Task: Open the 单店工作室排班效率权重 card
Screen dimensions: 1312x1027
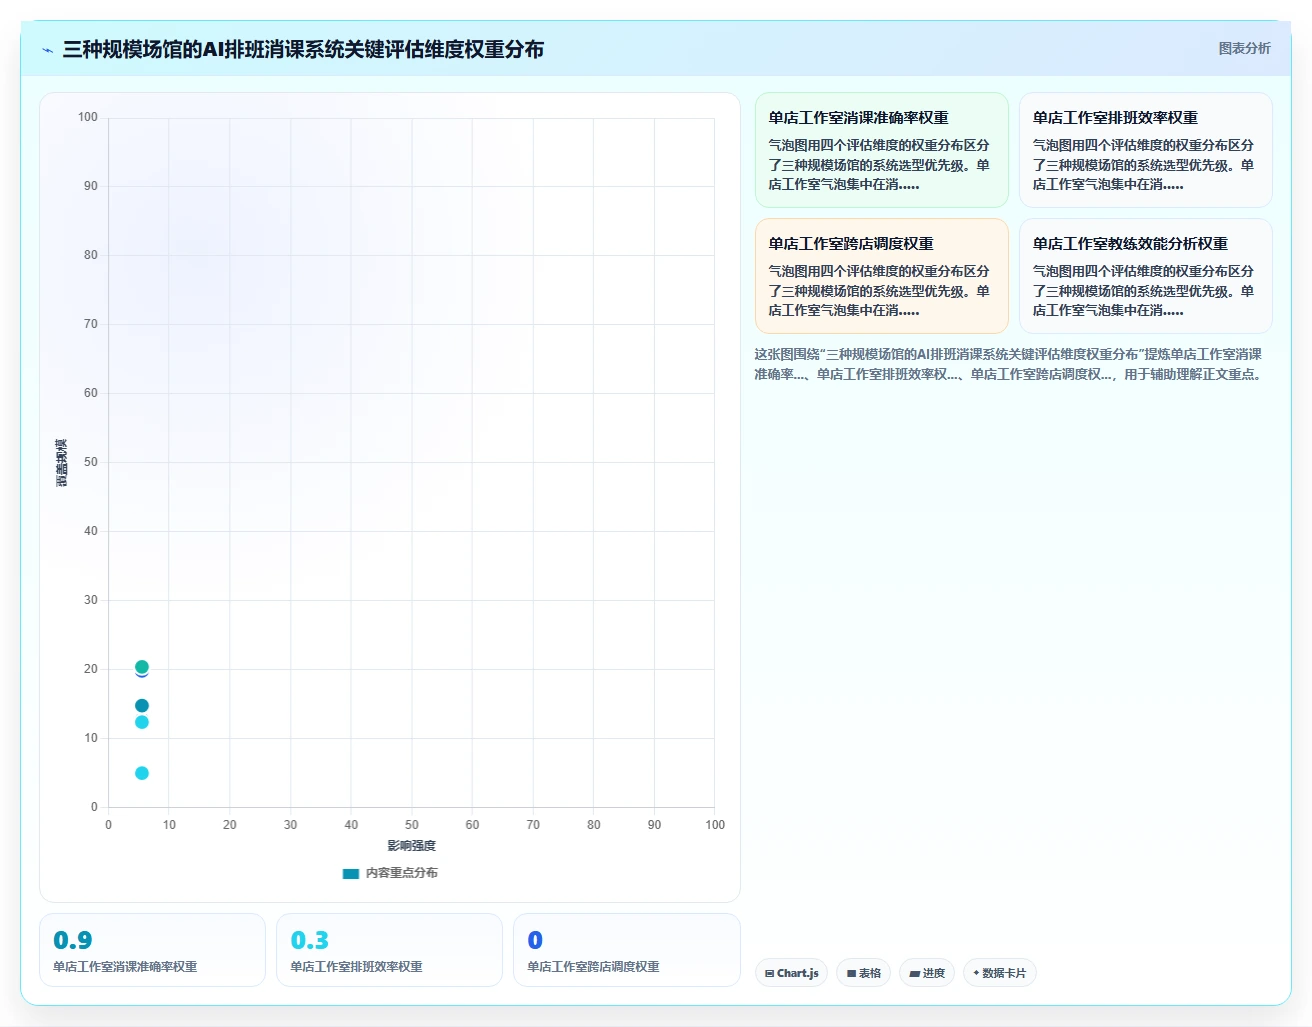Action: 1146,150
